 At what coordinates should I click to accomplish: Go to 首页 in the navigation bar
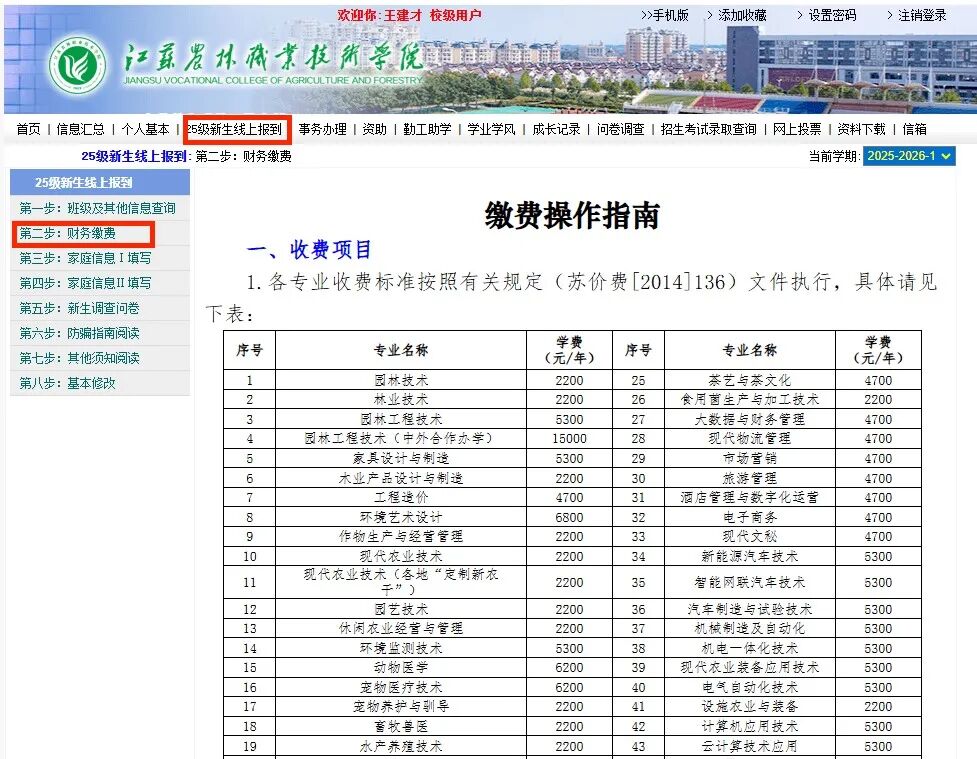click(x=28, y=129)
